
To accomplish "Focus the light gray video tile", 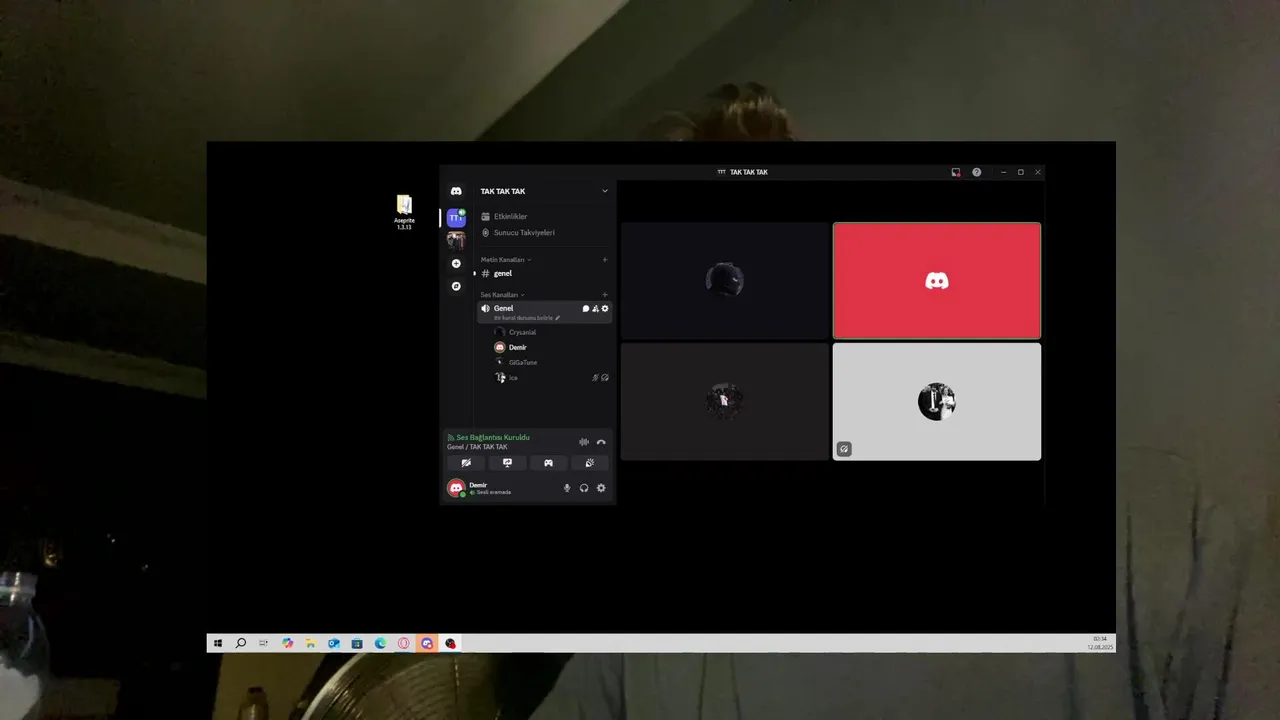I will click(937, 402).
